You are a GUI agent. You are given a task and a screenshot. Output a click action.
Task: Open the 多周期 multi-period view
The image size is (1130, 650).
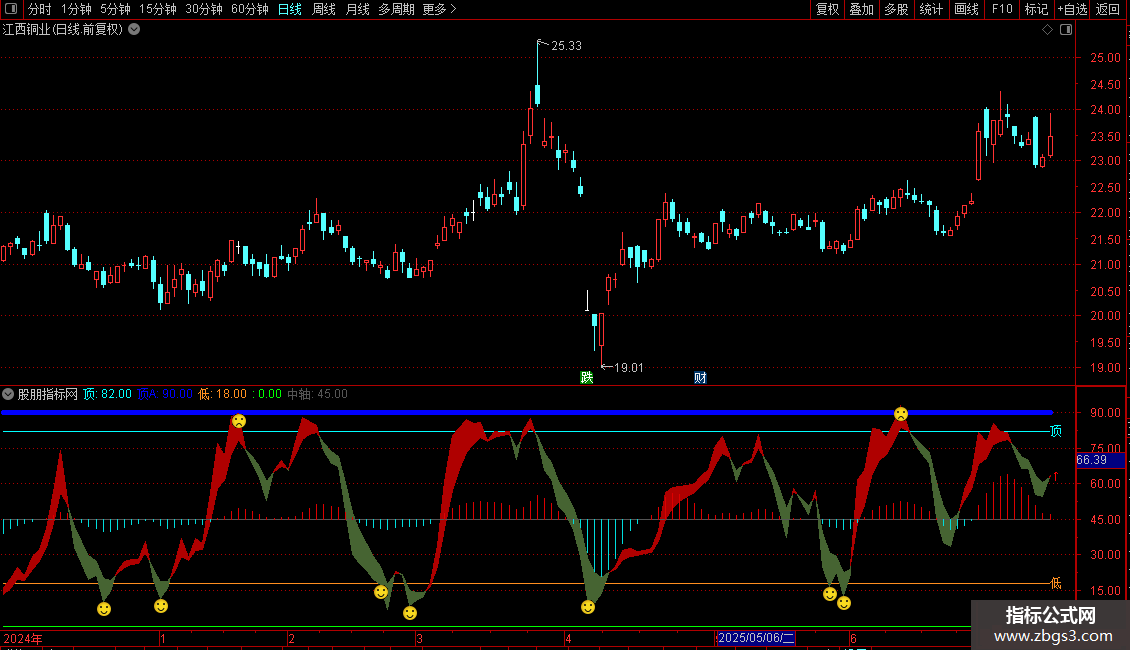point(396,9)
